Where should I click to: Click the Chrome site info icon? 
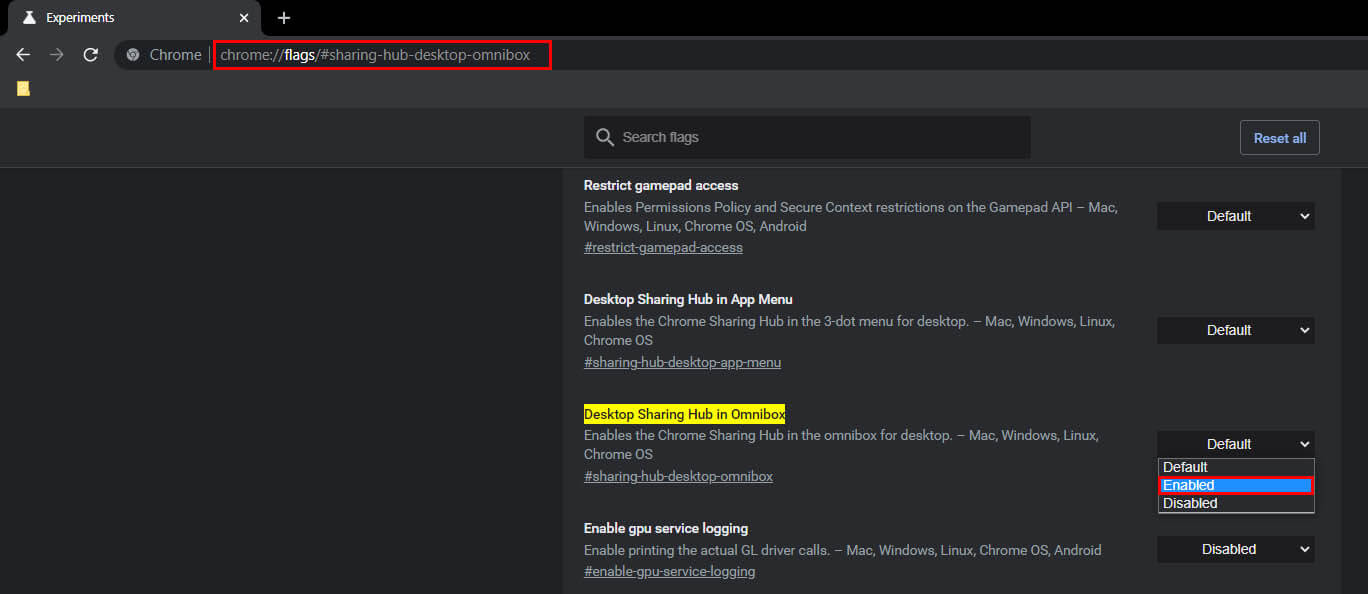pos(133,55)
